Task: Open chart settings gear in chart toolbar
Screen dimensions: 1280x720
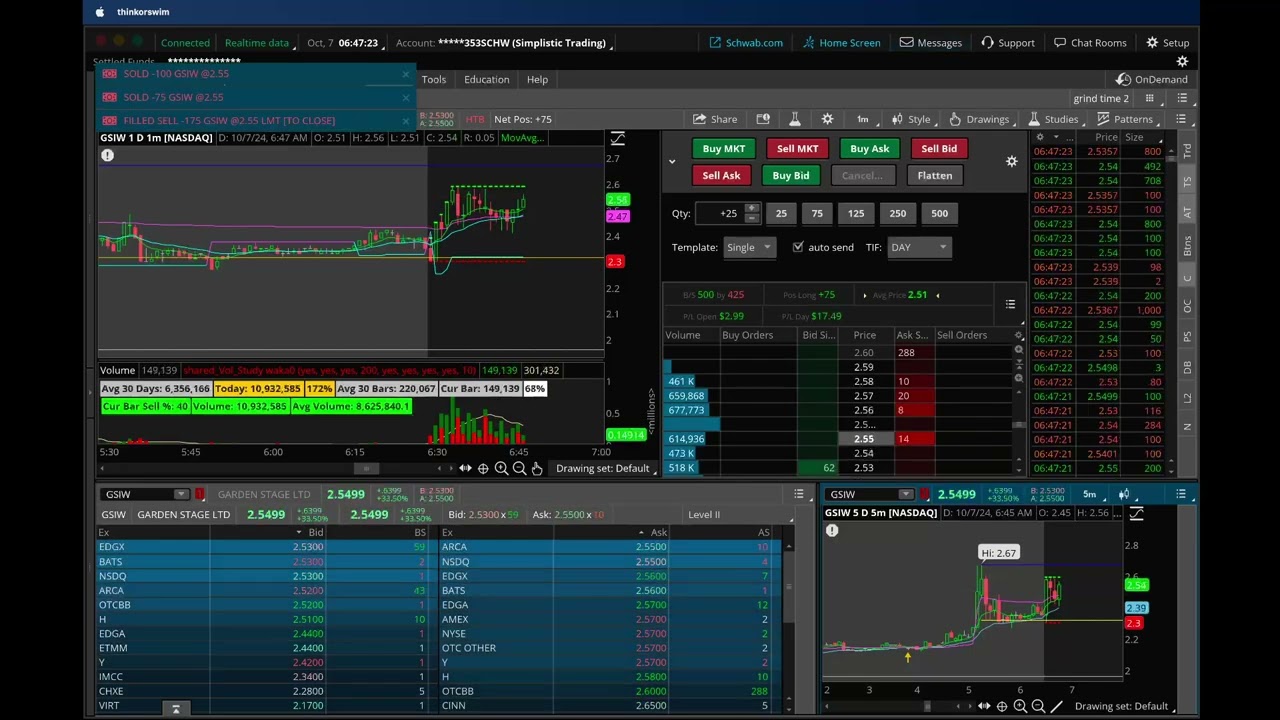Action: [x=827, y=119]
